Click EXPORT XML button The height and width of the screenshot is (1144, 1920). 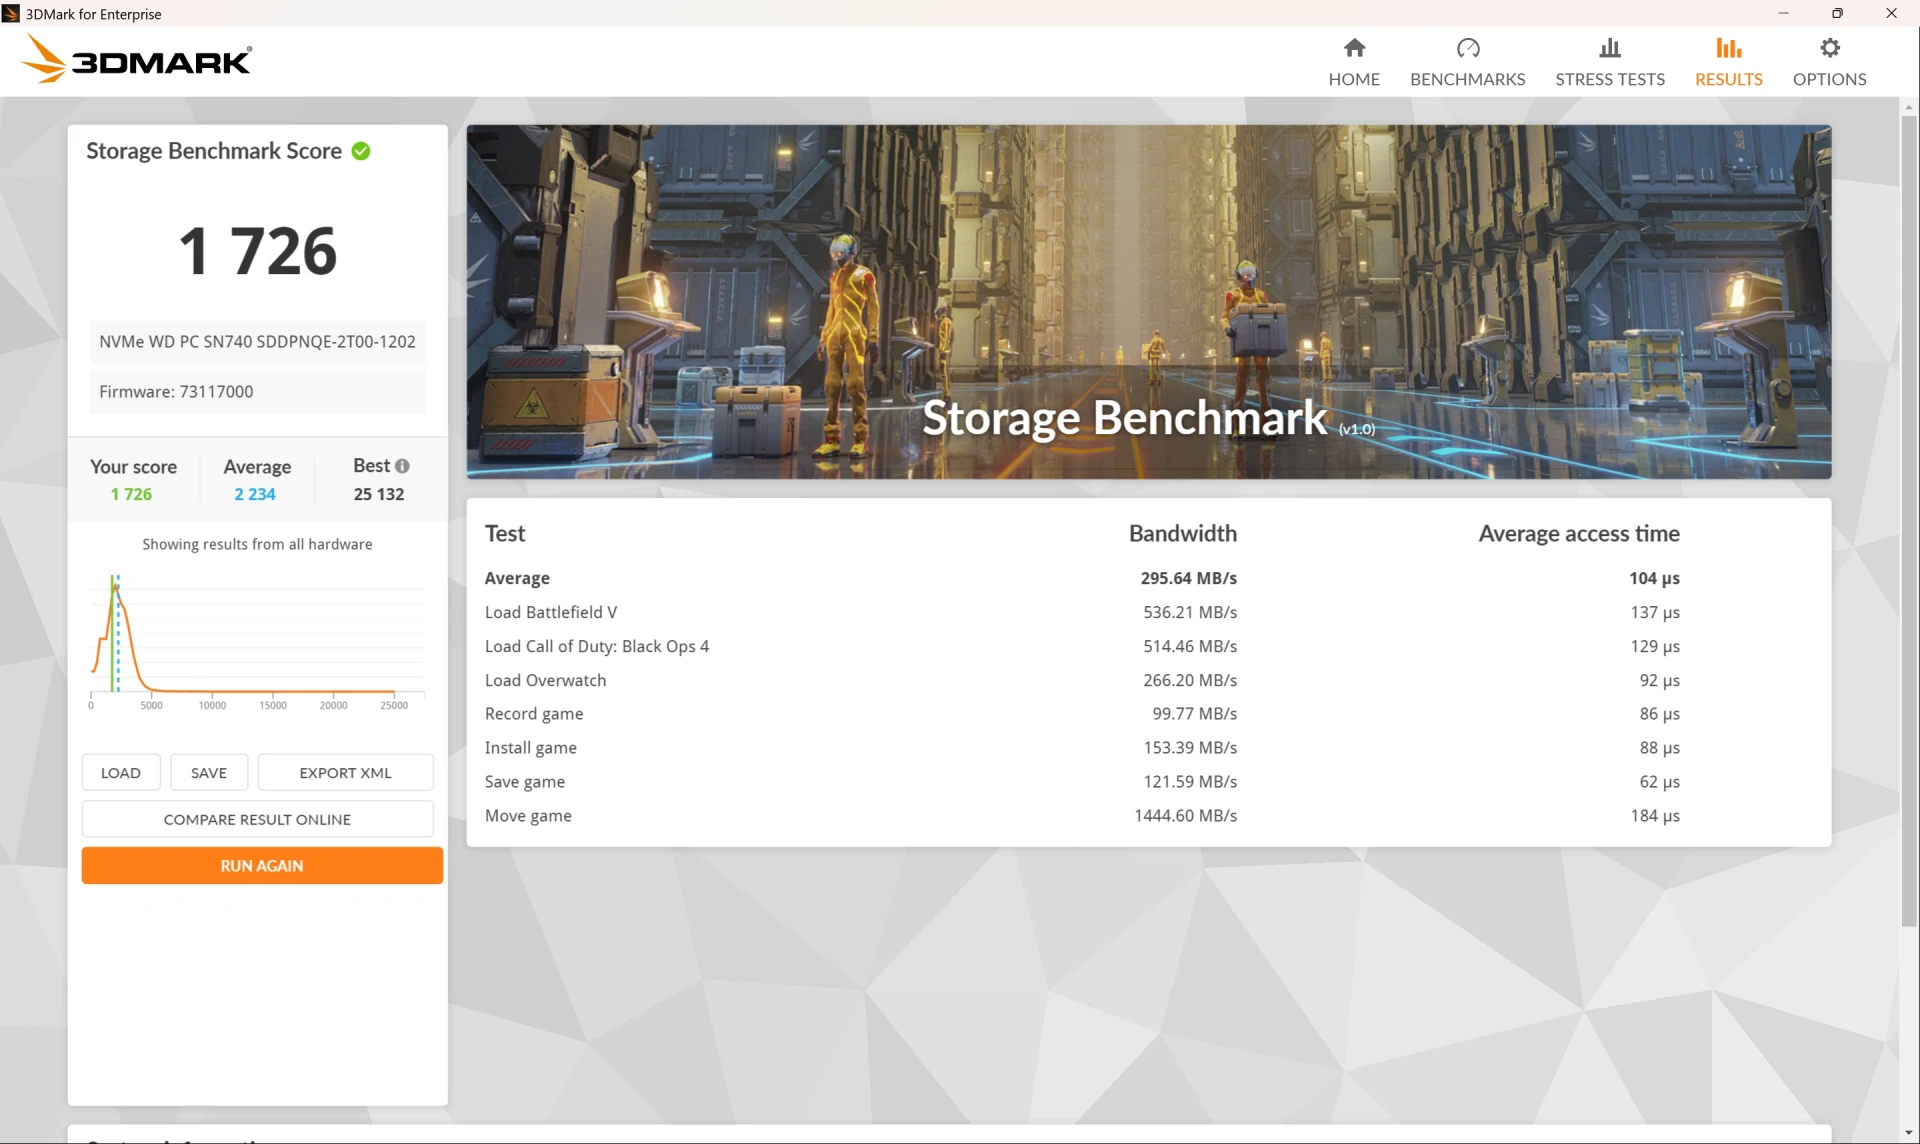[x=345, y=773]
